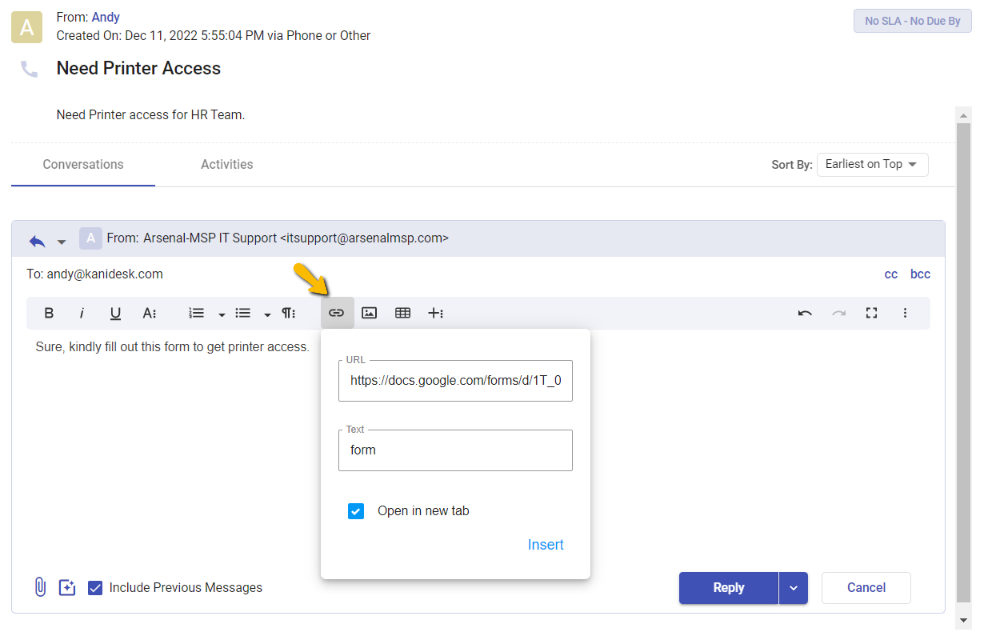Click Insert to add the link
This screenshot has height=632, width=982.
click(x=545, y=545)
